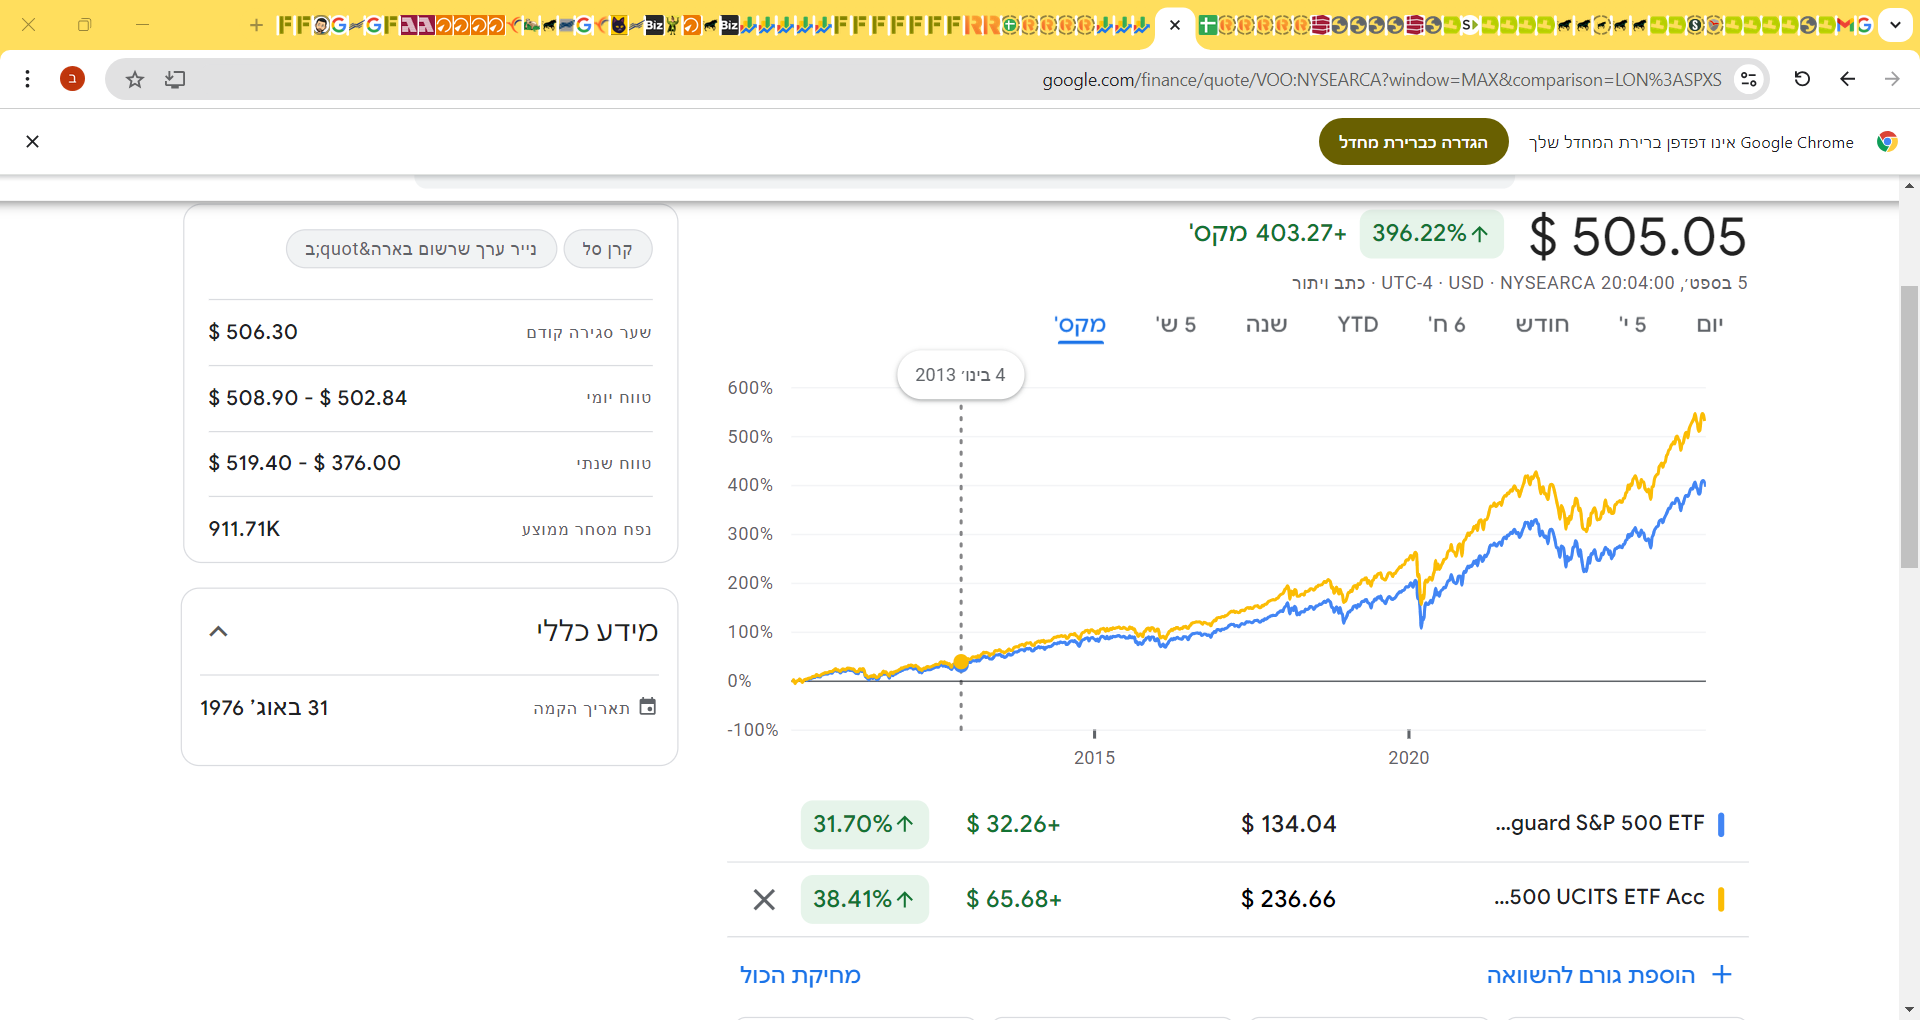
Task: Click the blue Vanguard series color marker
Action: click(x=1721, y=824)
